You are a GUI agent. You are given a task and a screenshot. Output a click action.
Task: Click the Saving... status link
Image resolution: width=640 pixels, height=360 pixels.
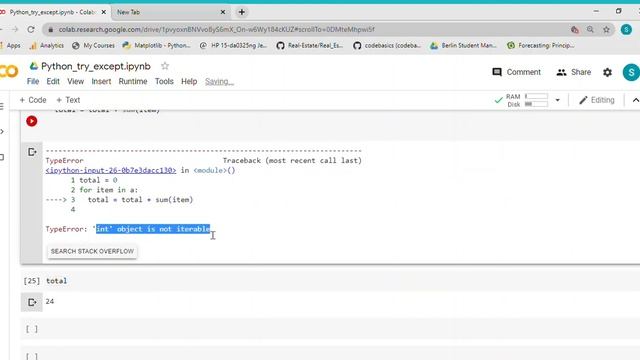coord(219,82)
